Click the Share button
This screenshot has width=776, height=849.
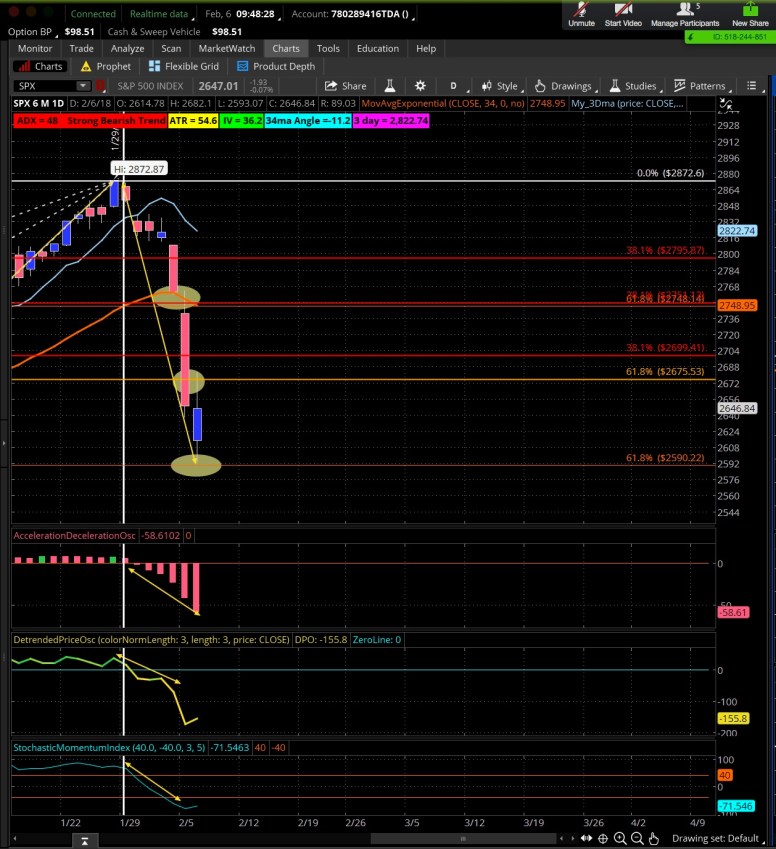(x=346, y=86)
